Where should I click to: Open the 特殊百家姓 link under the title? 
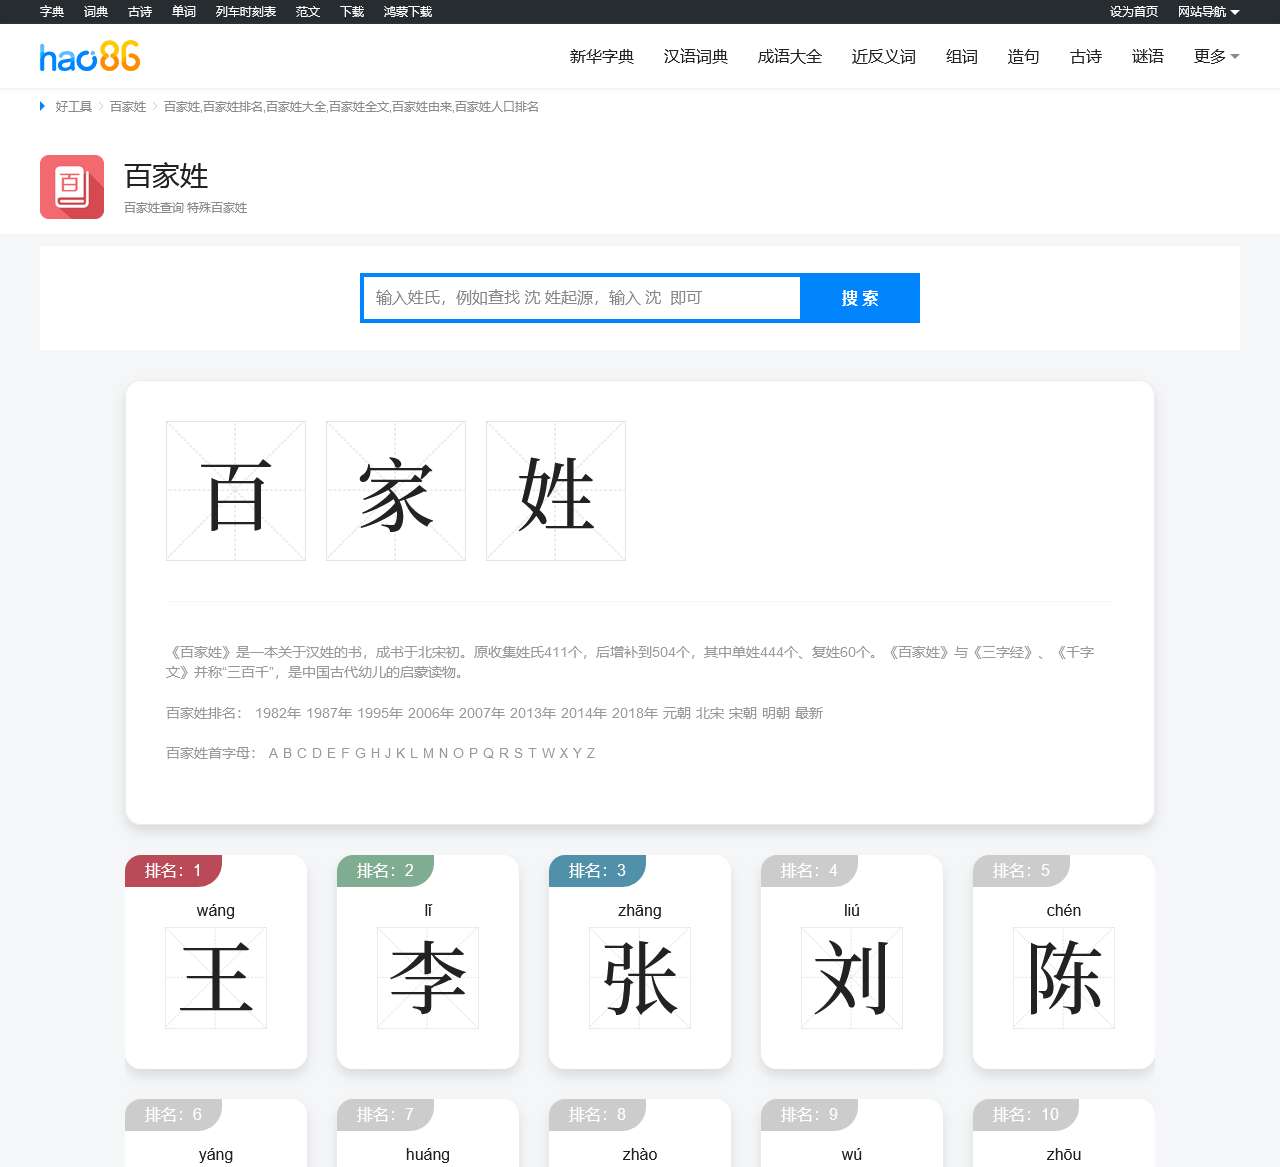point(217,208)
